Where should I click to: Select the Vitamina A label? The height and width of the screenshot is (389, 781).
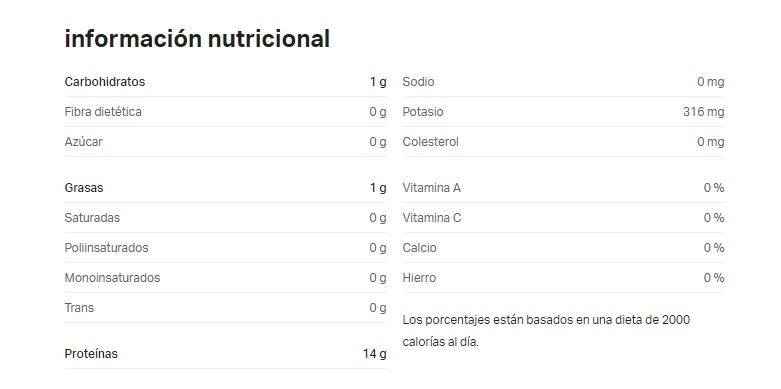pyautogui.click(x=431, y=188)
